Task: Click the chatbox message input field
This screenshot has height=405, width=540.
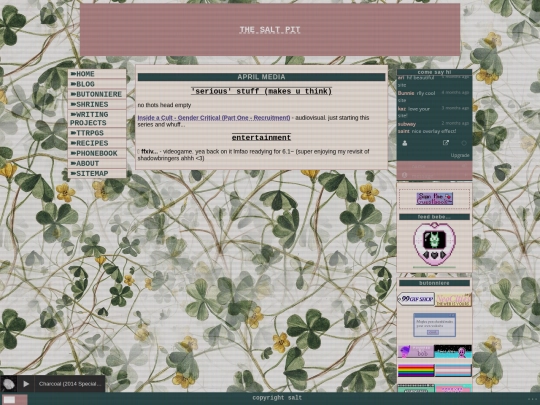Action: 434,175
